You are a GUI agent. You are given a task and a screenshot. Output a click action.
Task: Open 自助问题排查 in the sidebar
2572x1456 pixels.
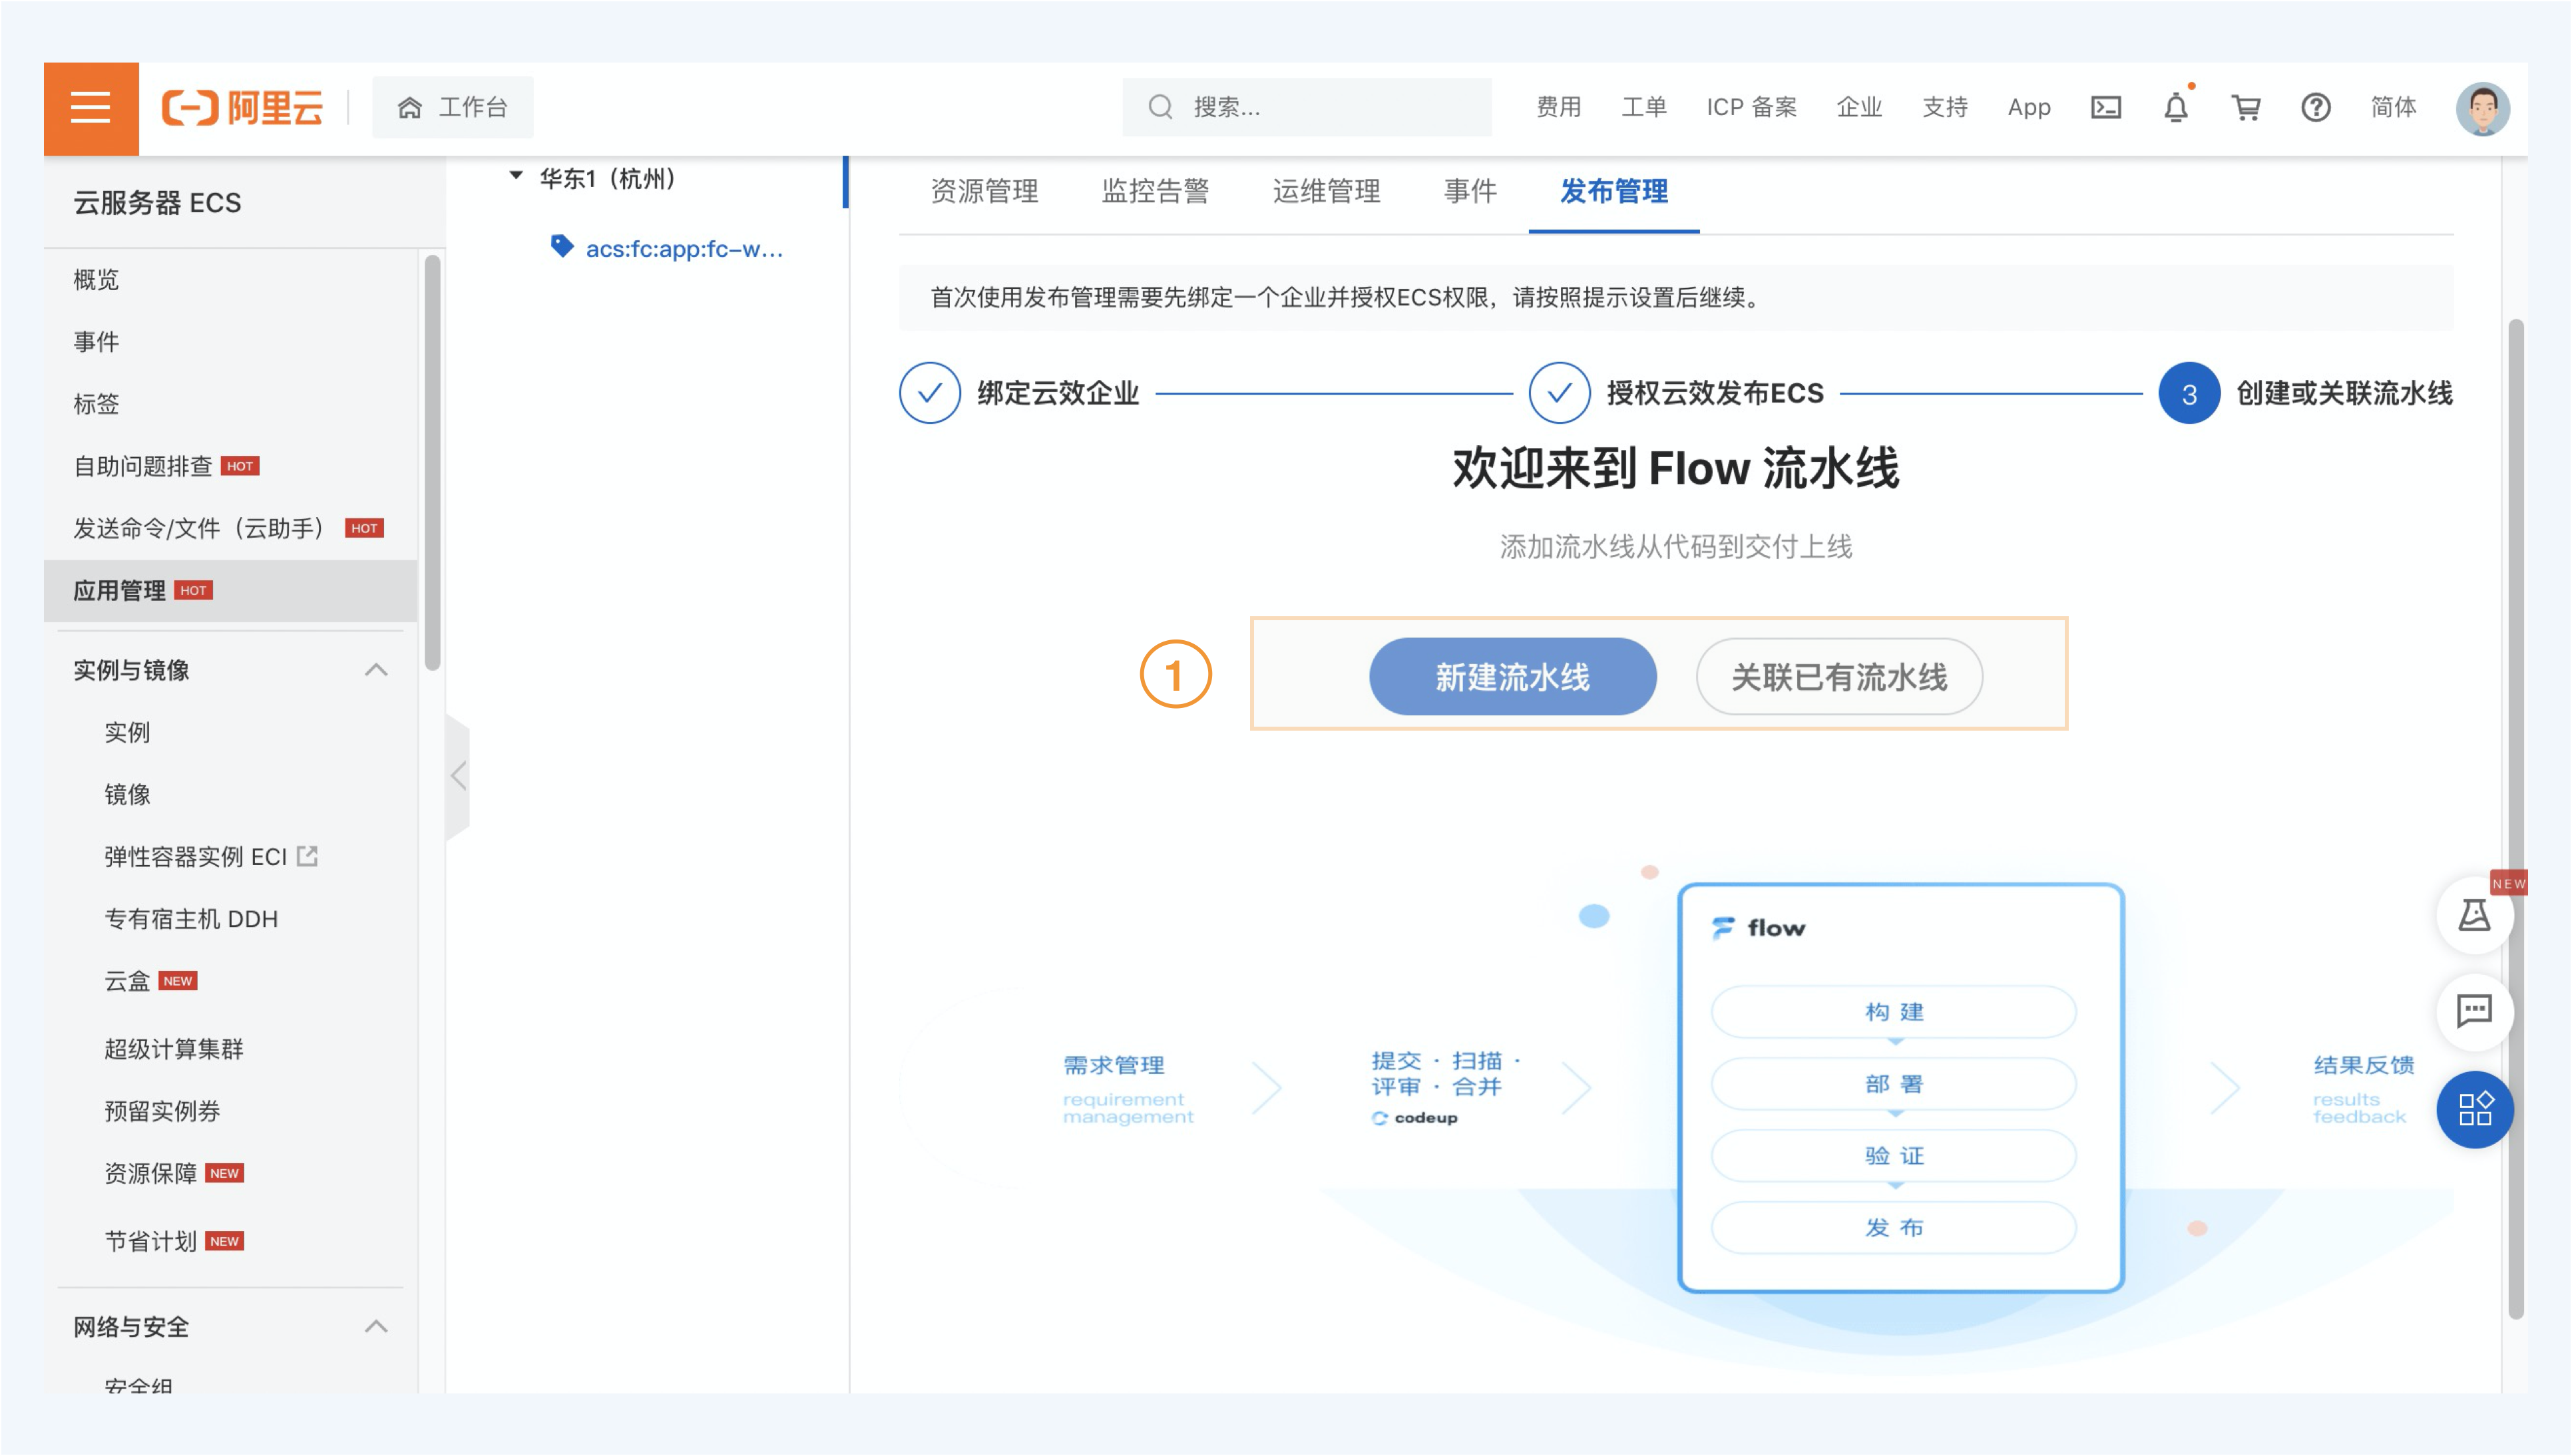coord(143,466)
